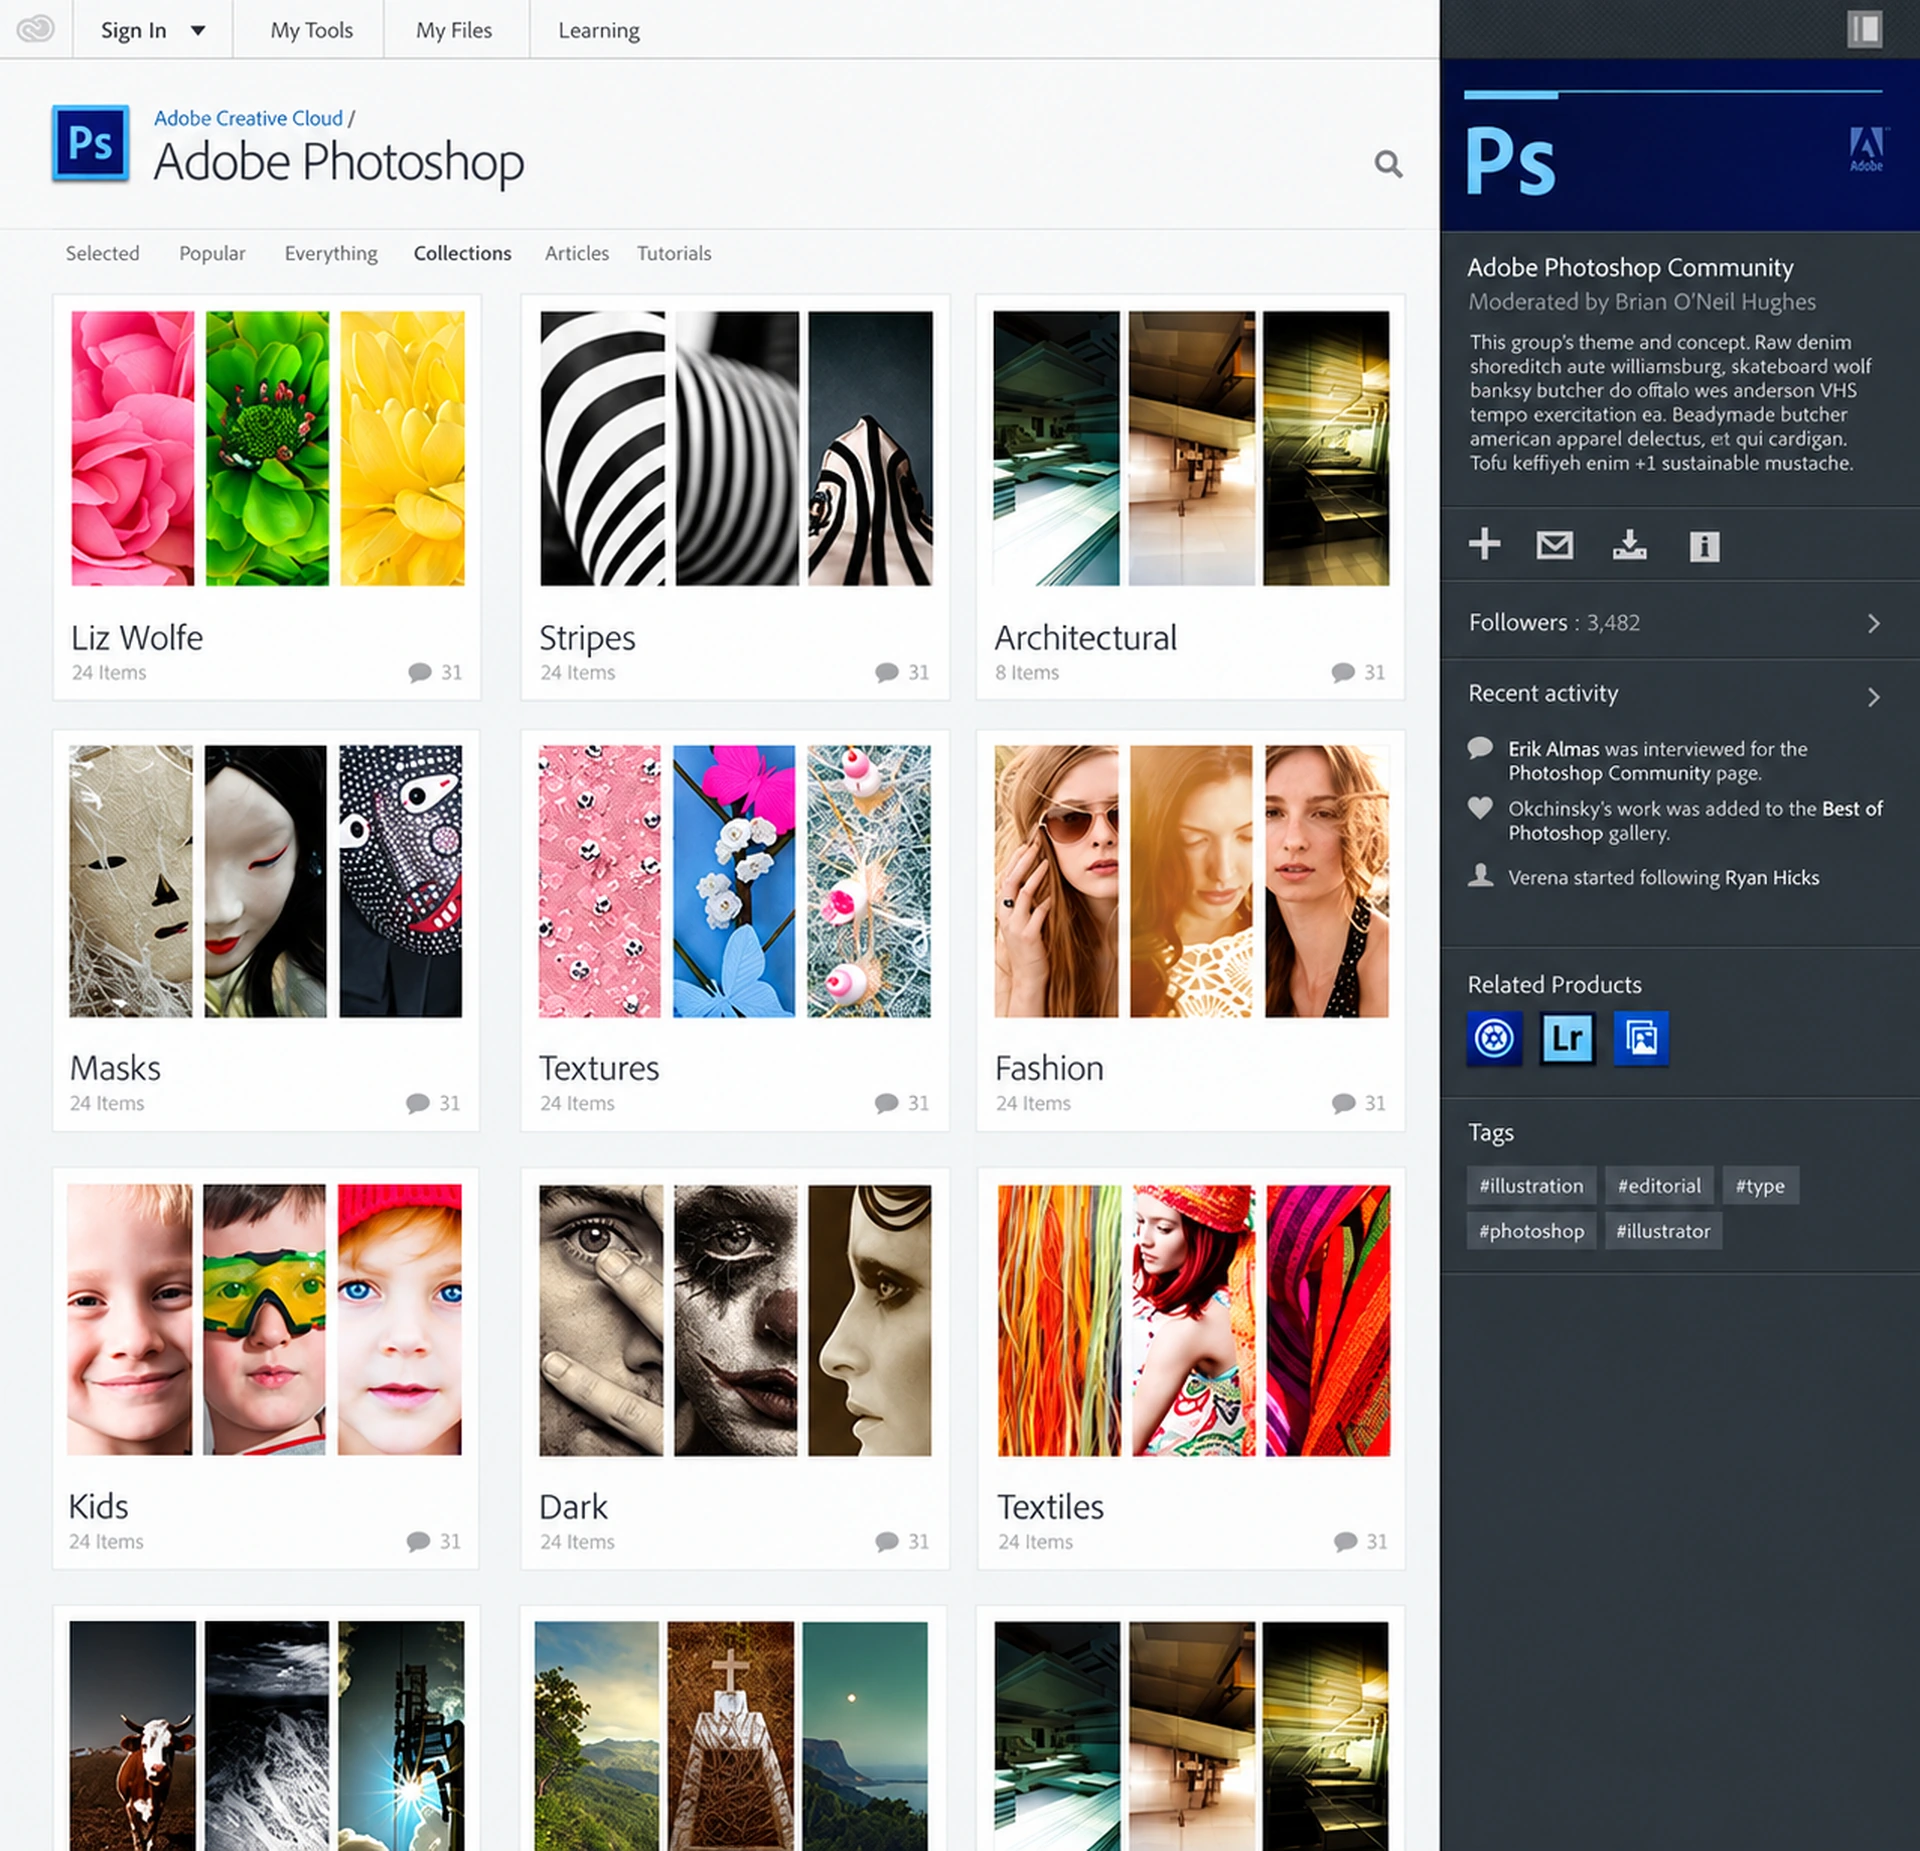The image size is (1920, 1851).
Task: Click comment bubble on Stripes card
Action: pyautogui.click(x=887, y=672)
